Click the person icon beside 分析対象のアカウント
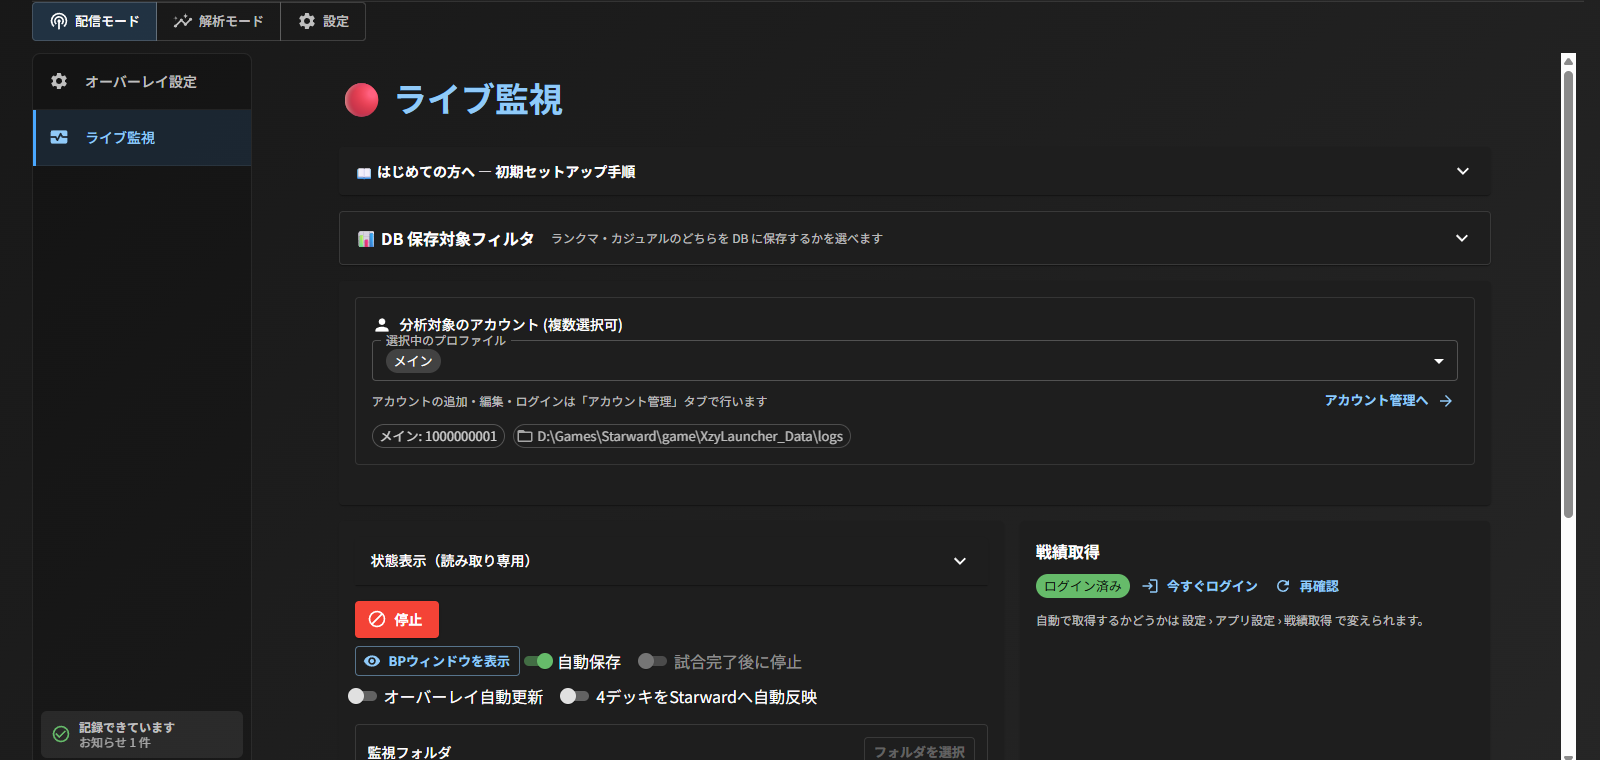This screenshot has height=760, width=1600. click(x=381, y=325)
